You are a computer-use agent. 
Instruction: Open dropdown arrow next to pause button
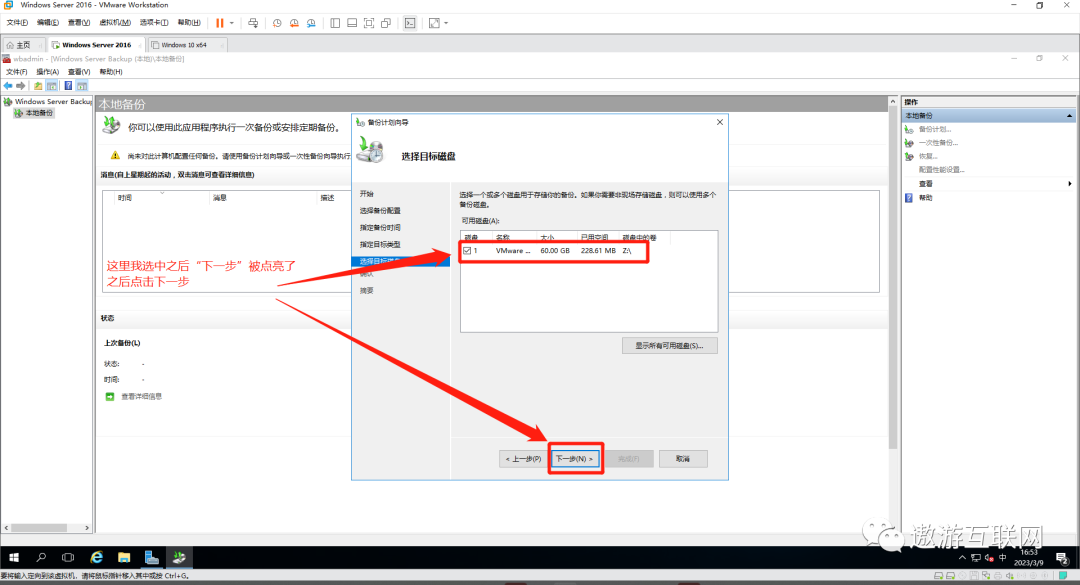click(x=231, y=23)
